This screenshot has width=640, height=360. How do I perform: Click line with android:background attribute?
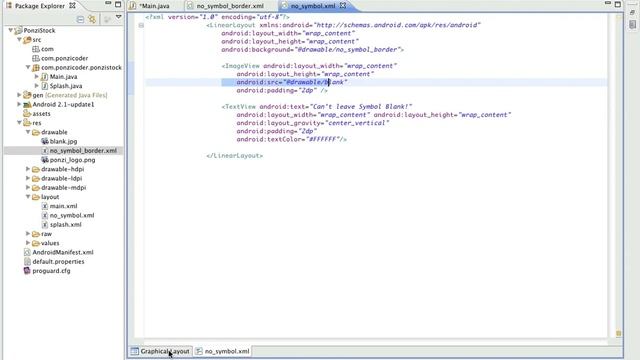tap(312, 49)
